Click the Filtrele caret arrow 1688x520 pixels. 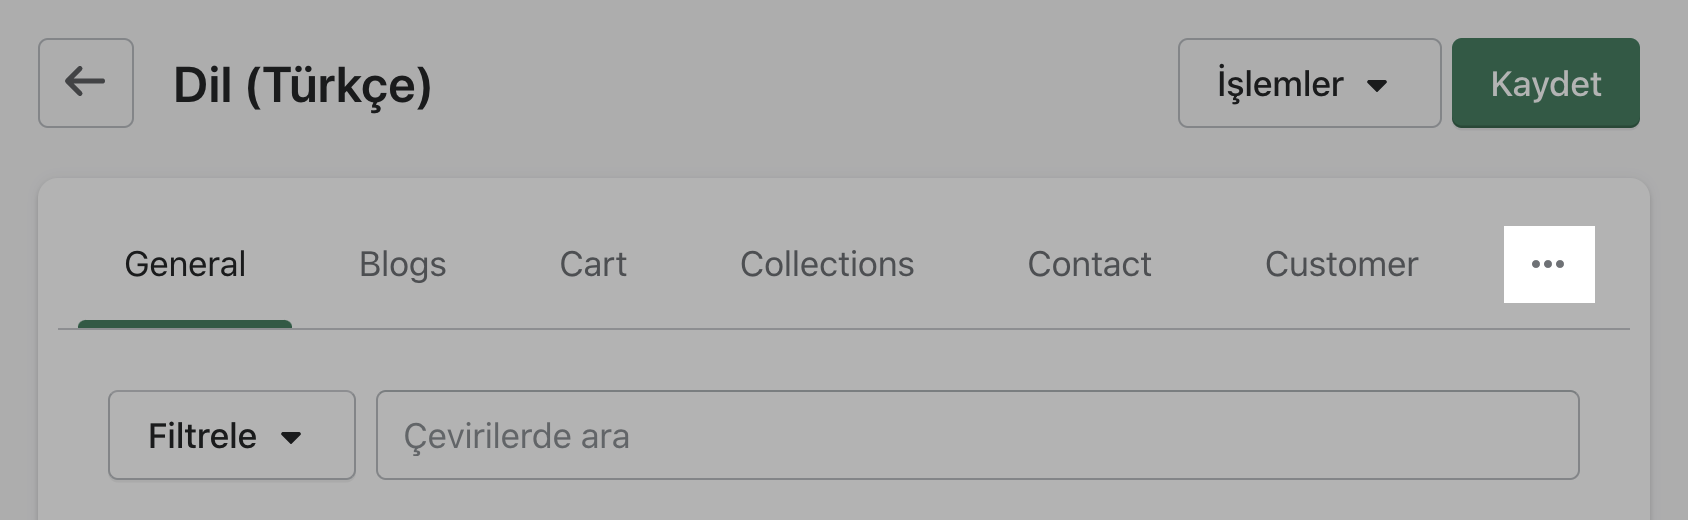click(291, 437)
